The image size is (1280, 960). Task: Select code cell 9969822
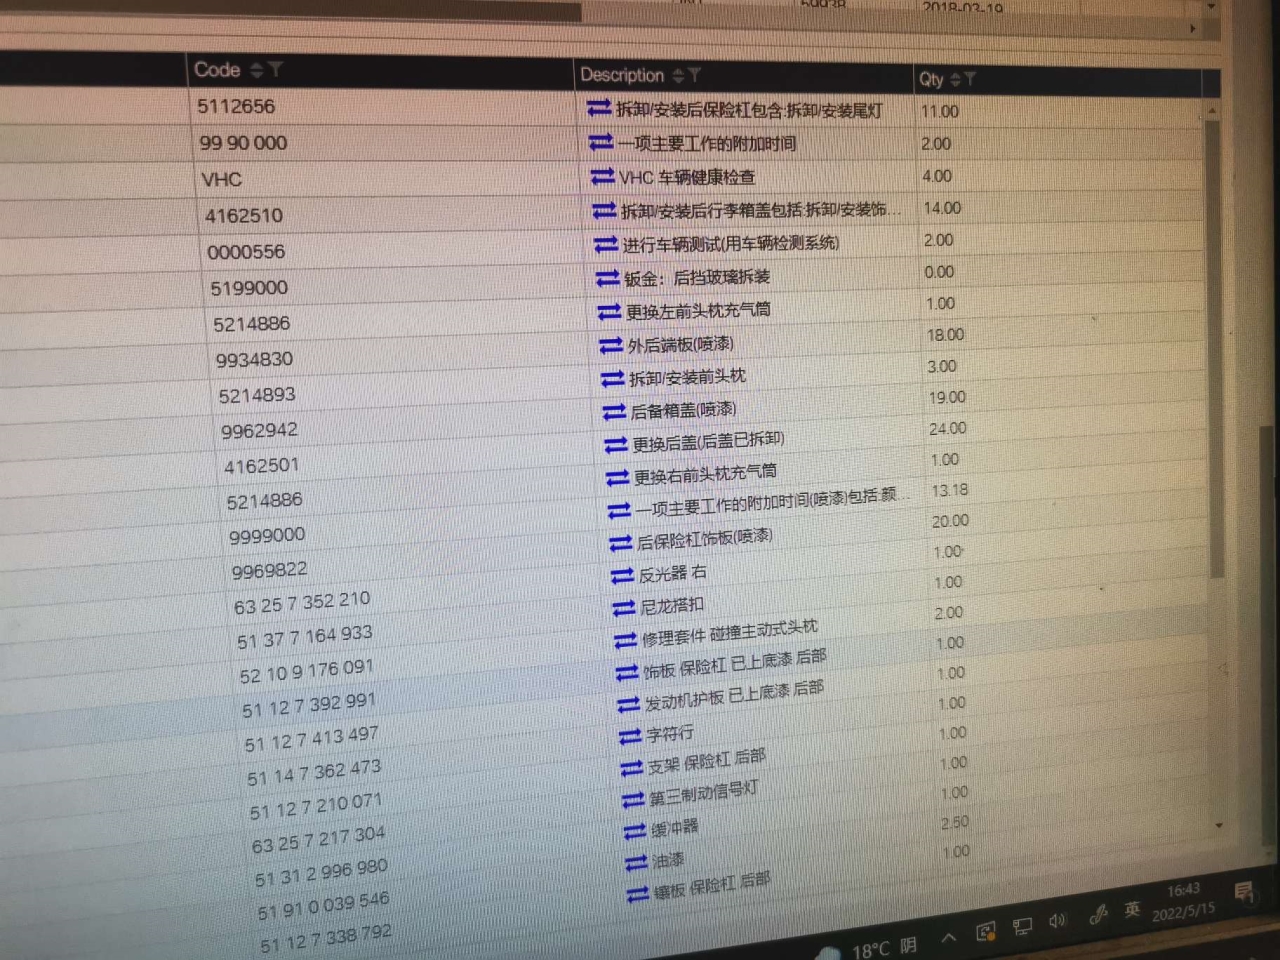coord(269,571)
